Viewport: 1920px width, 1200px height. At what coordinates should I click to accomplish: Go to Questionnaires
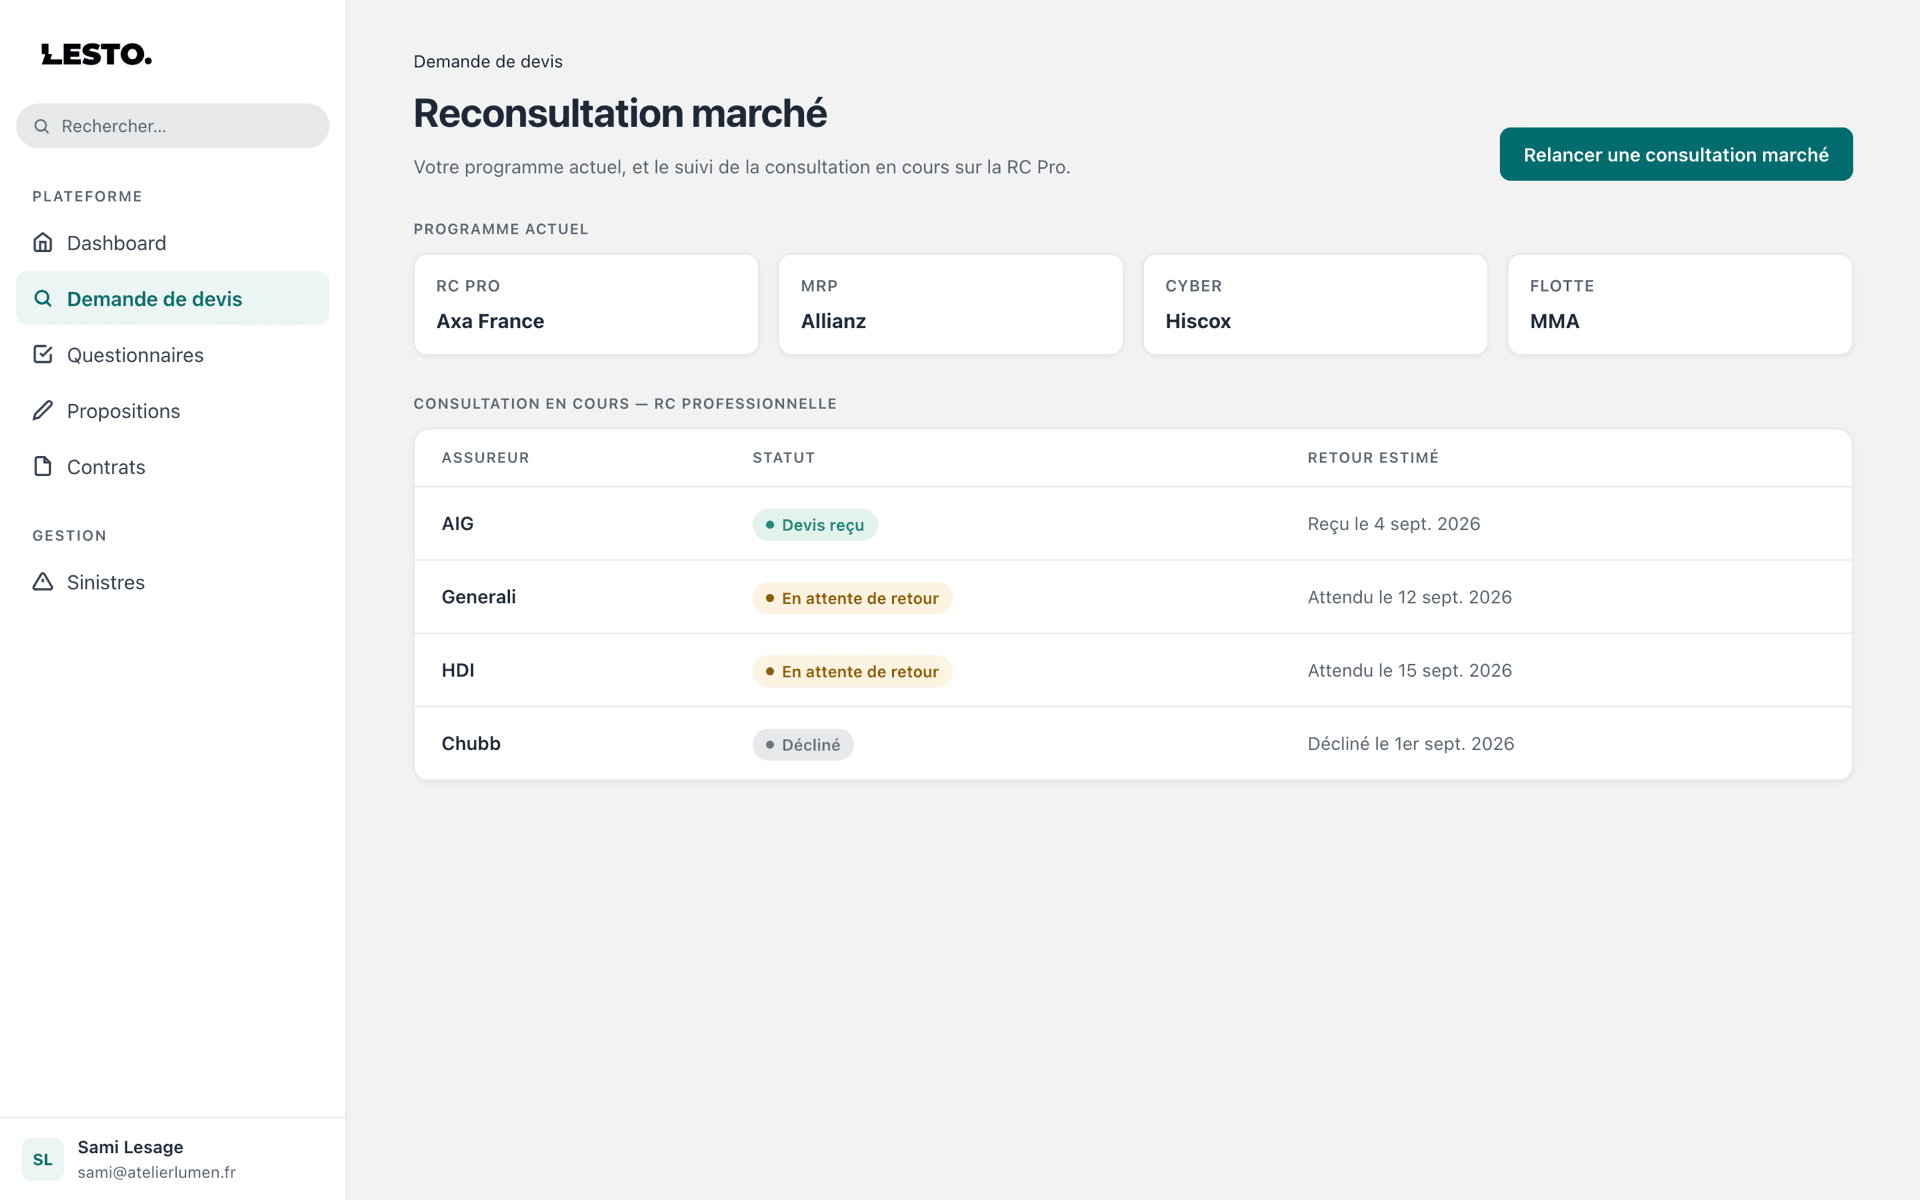pos(172,354)
